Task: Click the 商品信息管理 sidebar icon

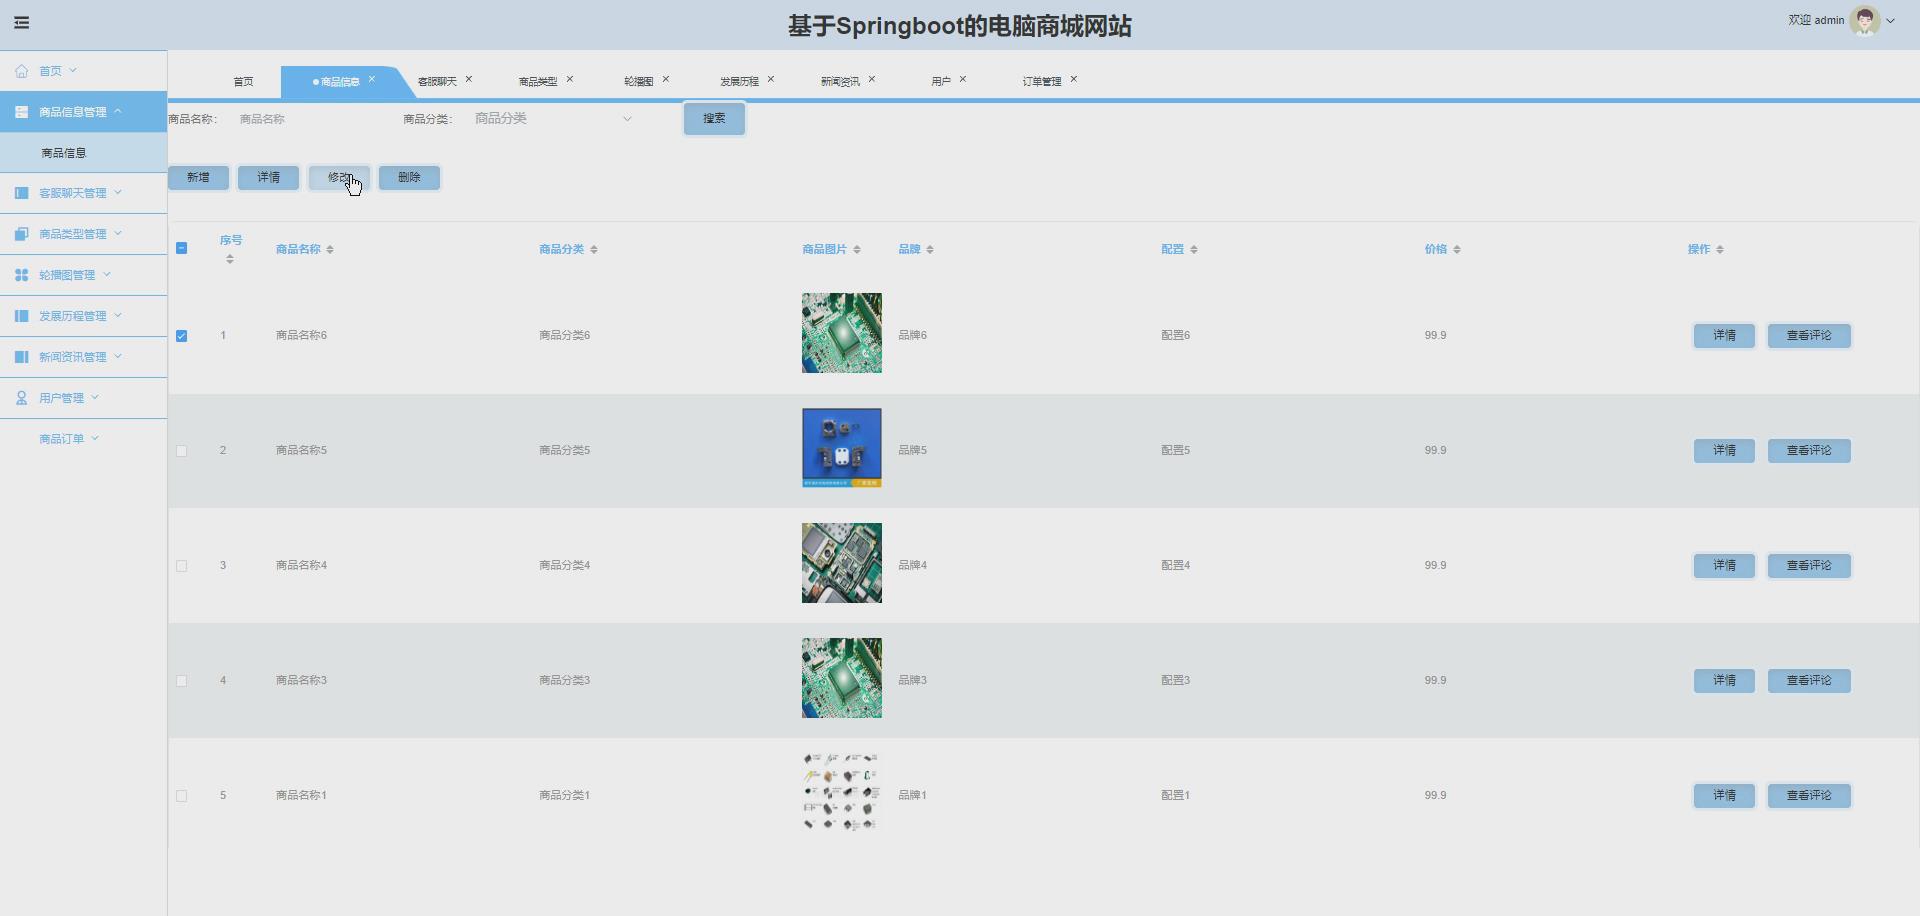Action: [x=20, y=111]
